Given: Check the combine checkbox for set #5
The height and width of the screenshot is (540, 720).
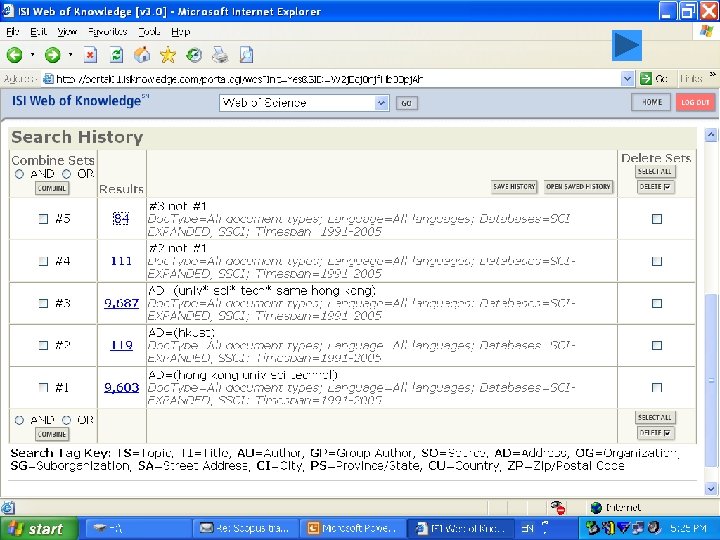Looking at the screenshot, I should pyautogui.click(x=43, y=219).
